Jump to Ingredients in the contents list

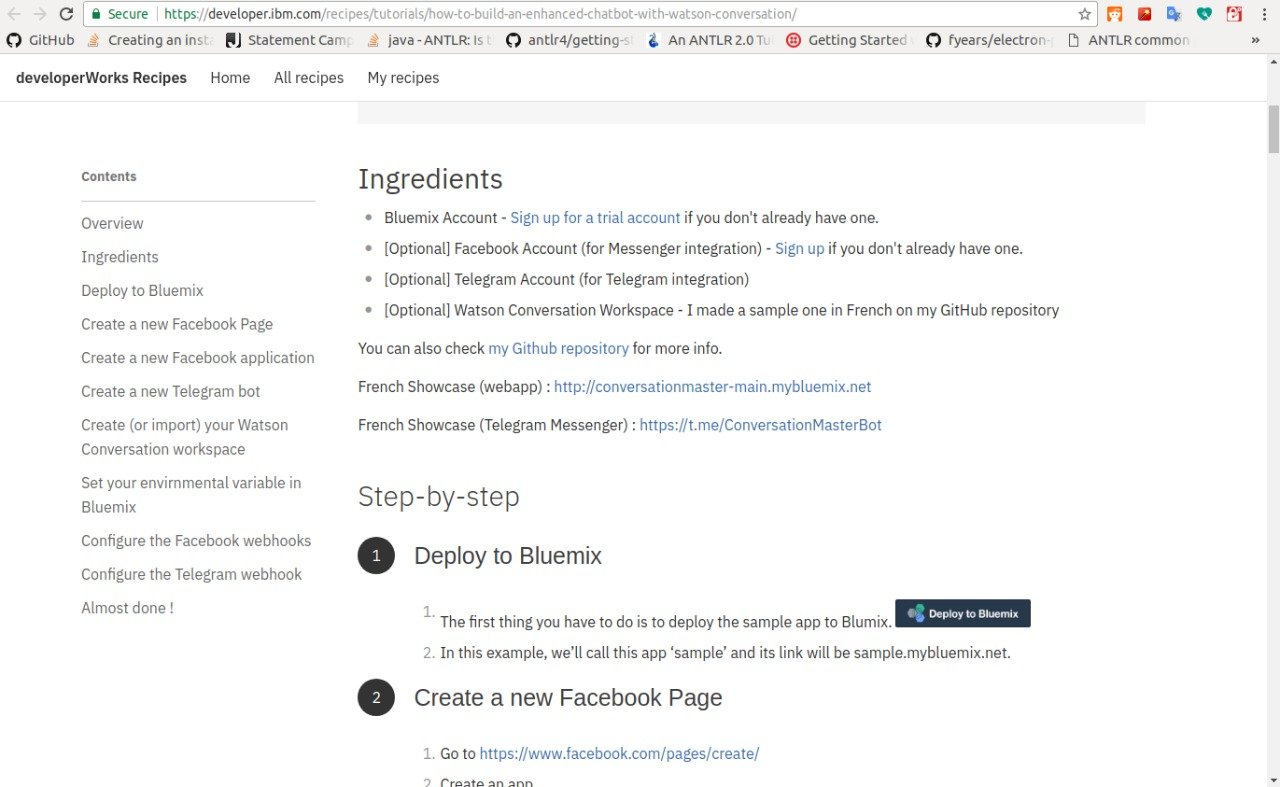120,257
